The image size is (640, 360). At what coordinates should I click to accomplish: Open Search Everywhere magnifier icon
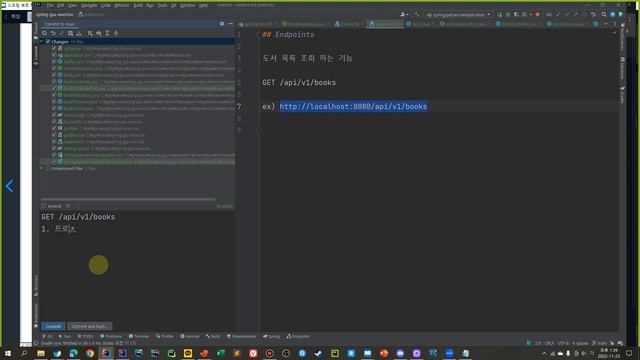click(x=604, y=14)
